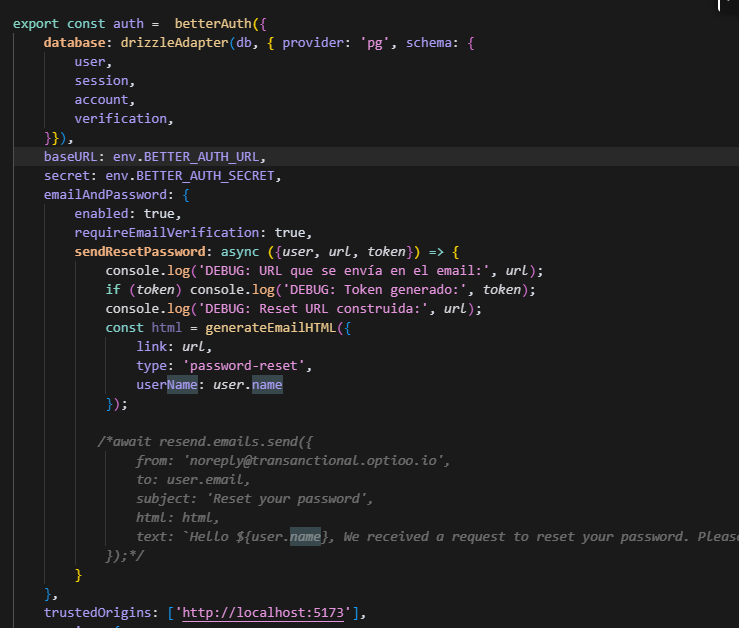Click the 'betterAuth' function call
Viewport: 739px width, 628px height.
click(x=213, y=24)
